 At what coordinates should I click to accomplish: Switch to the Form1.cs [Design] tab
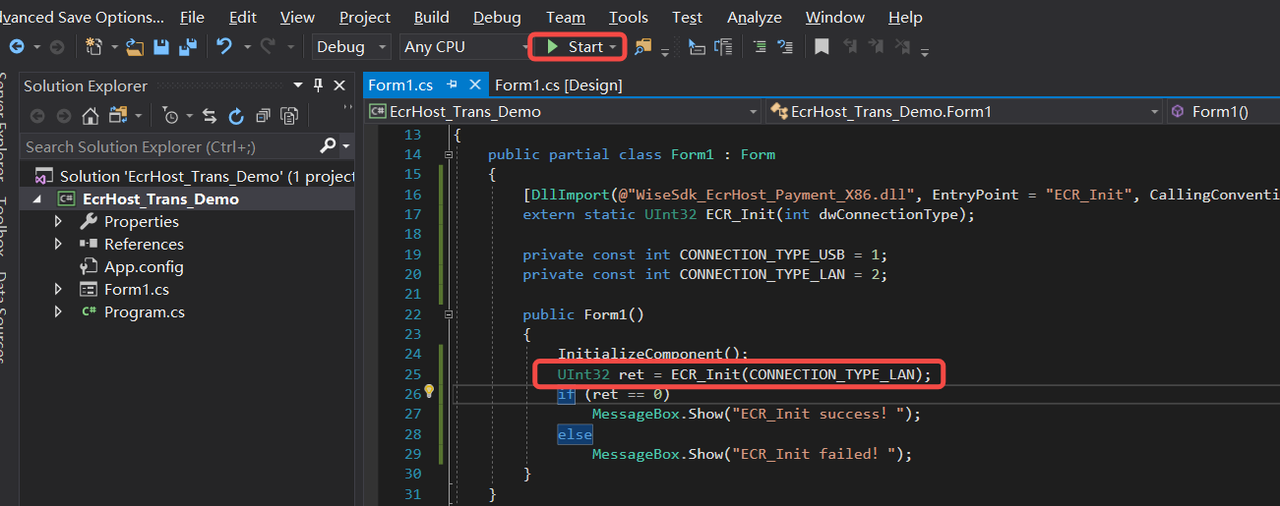558,85
